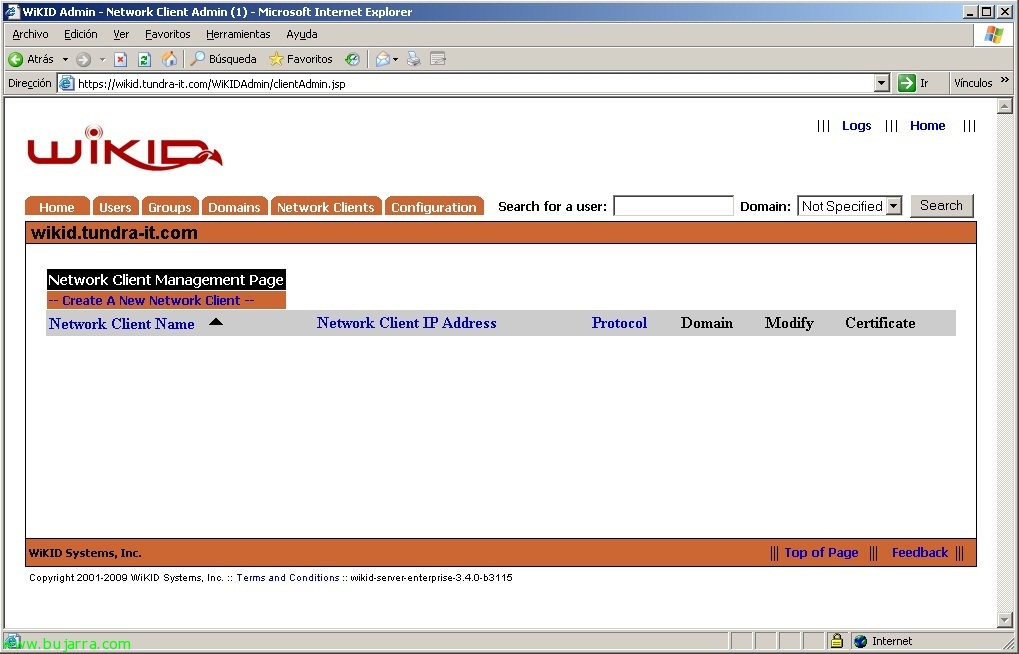Switch to the Domains tab

click(x=235, y=206)
